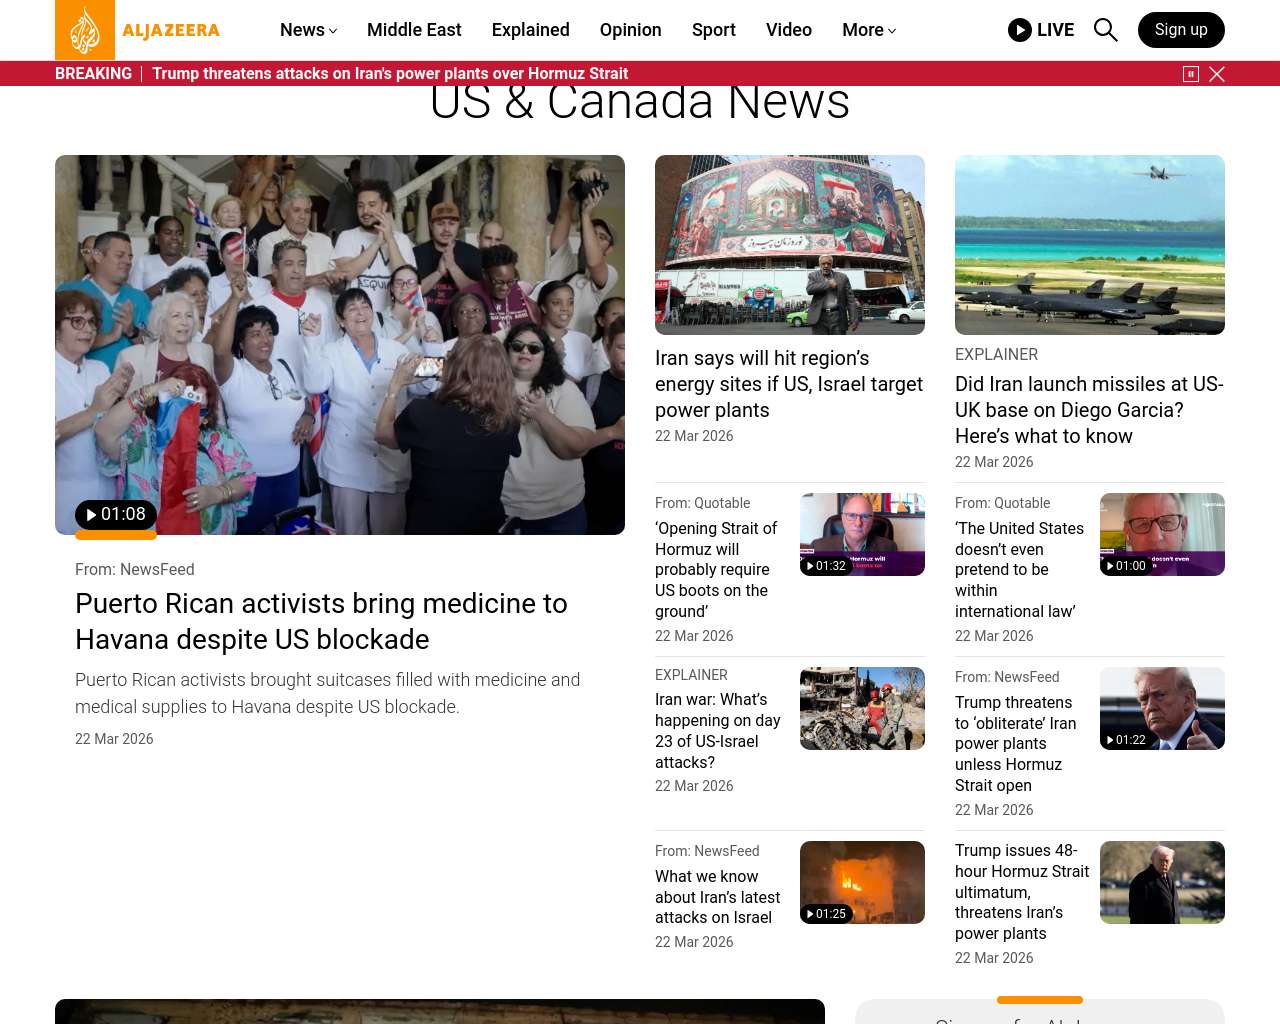Open breaking headline about Iran's power plants
The image size is (1280, 1024).
pyautogui.click(x=390, y=74)
